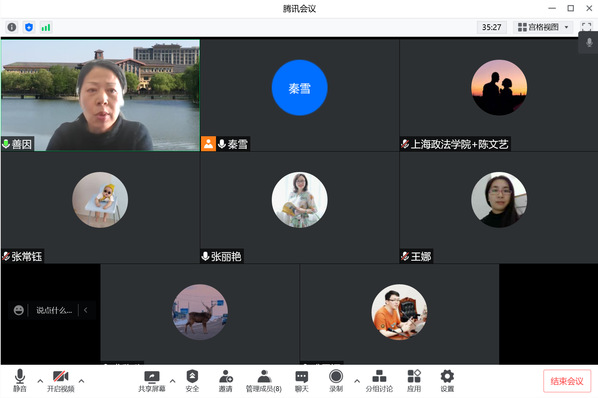
Task: Open the Apps (应用) icon
Action: coord(414,381)
